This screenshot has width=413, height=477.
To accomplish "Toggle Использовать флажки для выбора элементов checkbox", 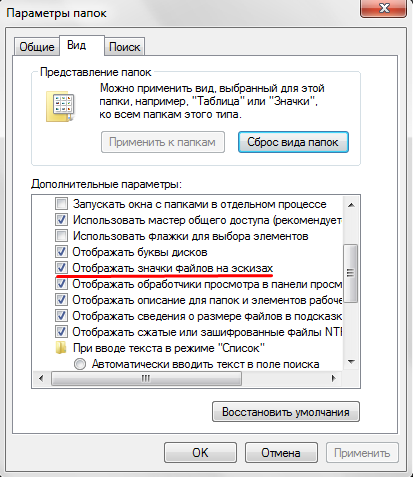I will (61, 236).
